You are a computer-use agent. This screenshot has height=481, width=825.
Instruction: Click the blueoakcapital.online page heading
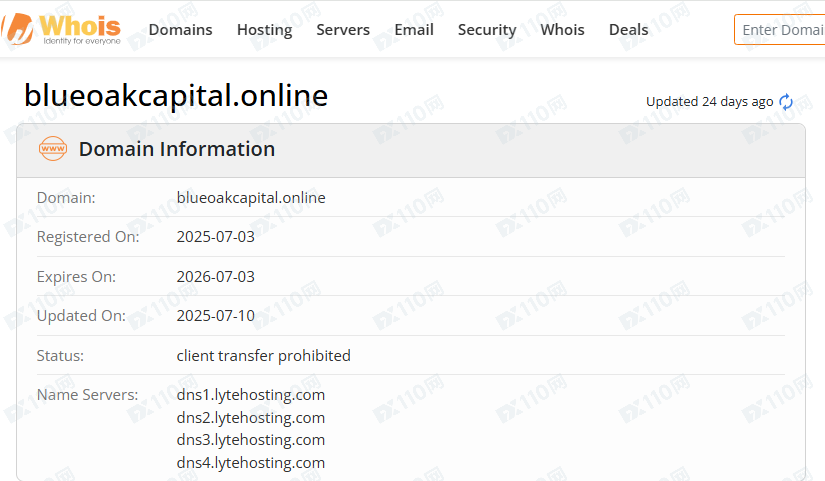tap(176, 96)
